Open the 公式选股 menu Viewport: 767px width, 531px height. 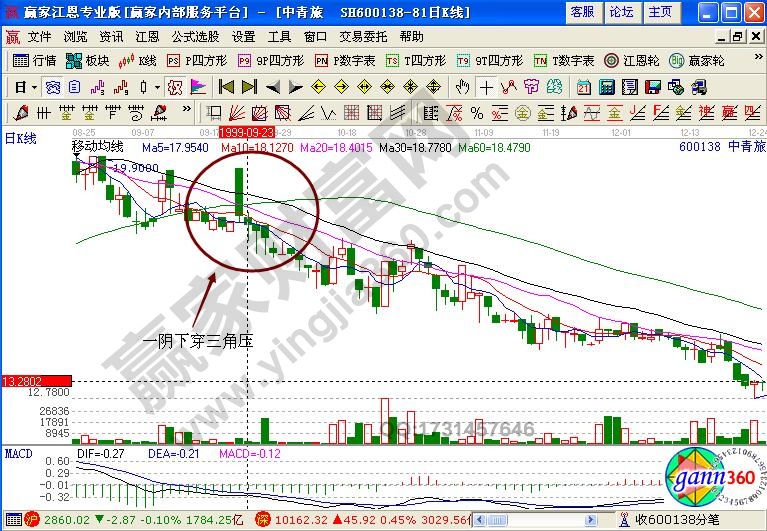click(x=194, y=36)
